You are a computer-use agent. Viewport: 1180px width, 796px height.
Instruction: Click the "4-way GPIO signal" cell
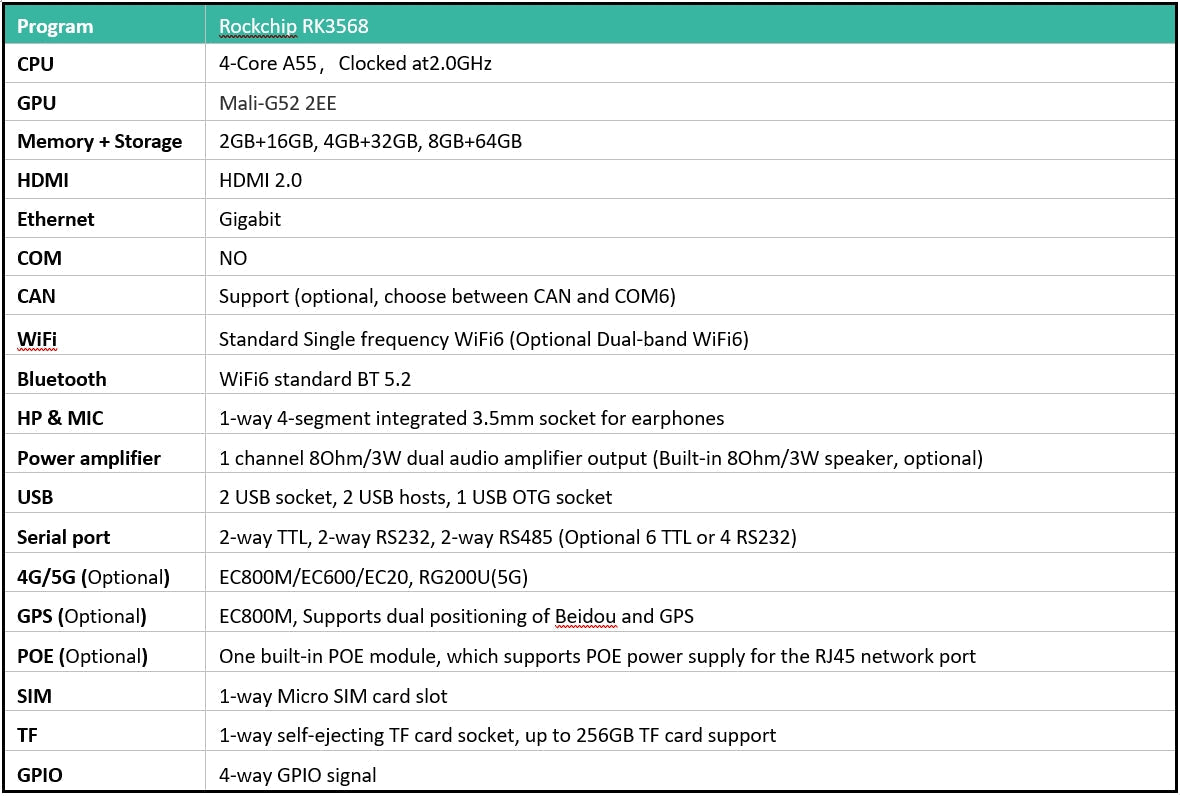(297, 775)
